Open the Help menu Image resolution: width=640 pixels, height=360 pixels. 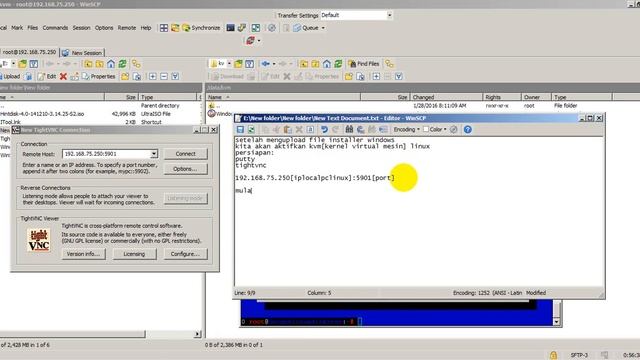click(x=146, y=28)
